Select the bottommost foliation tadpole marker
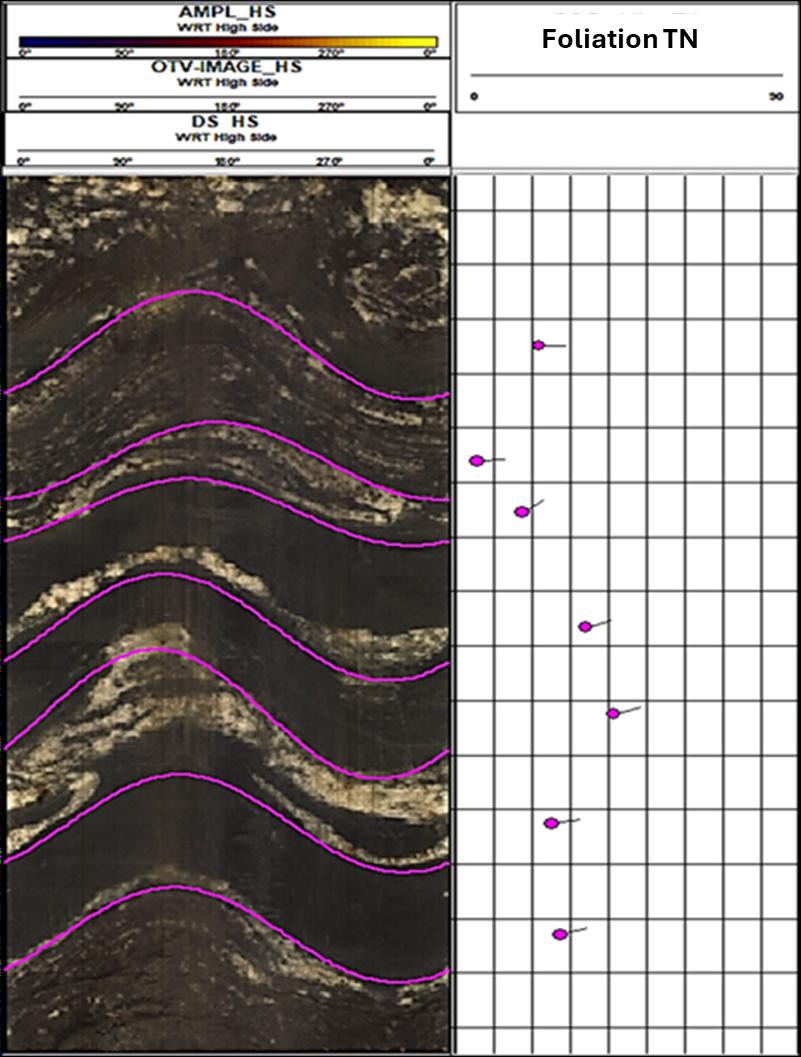The image size is (801, 1057). click(x=560, y=934)
